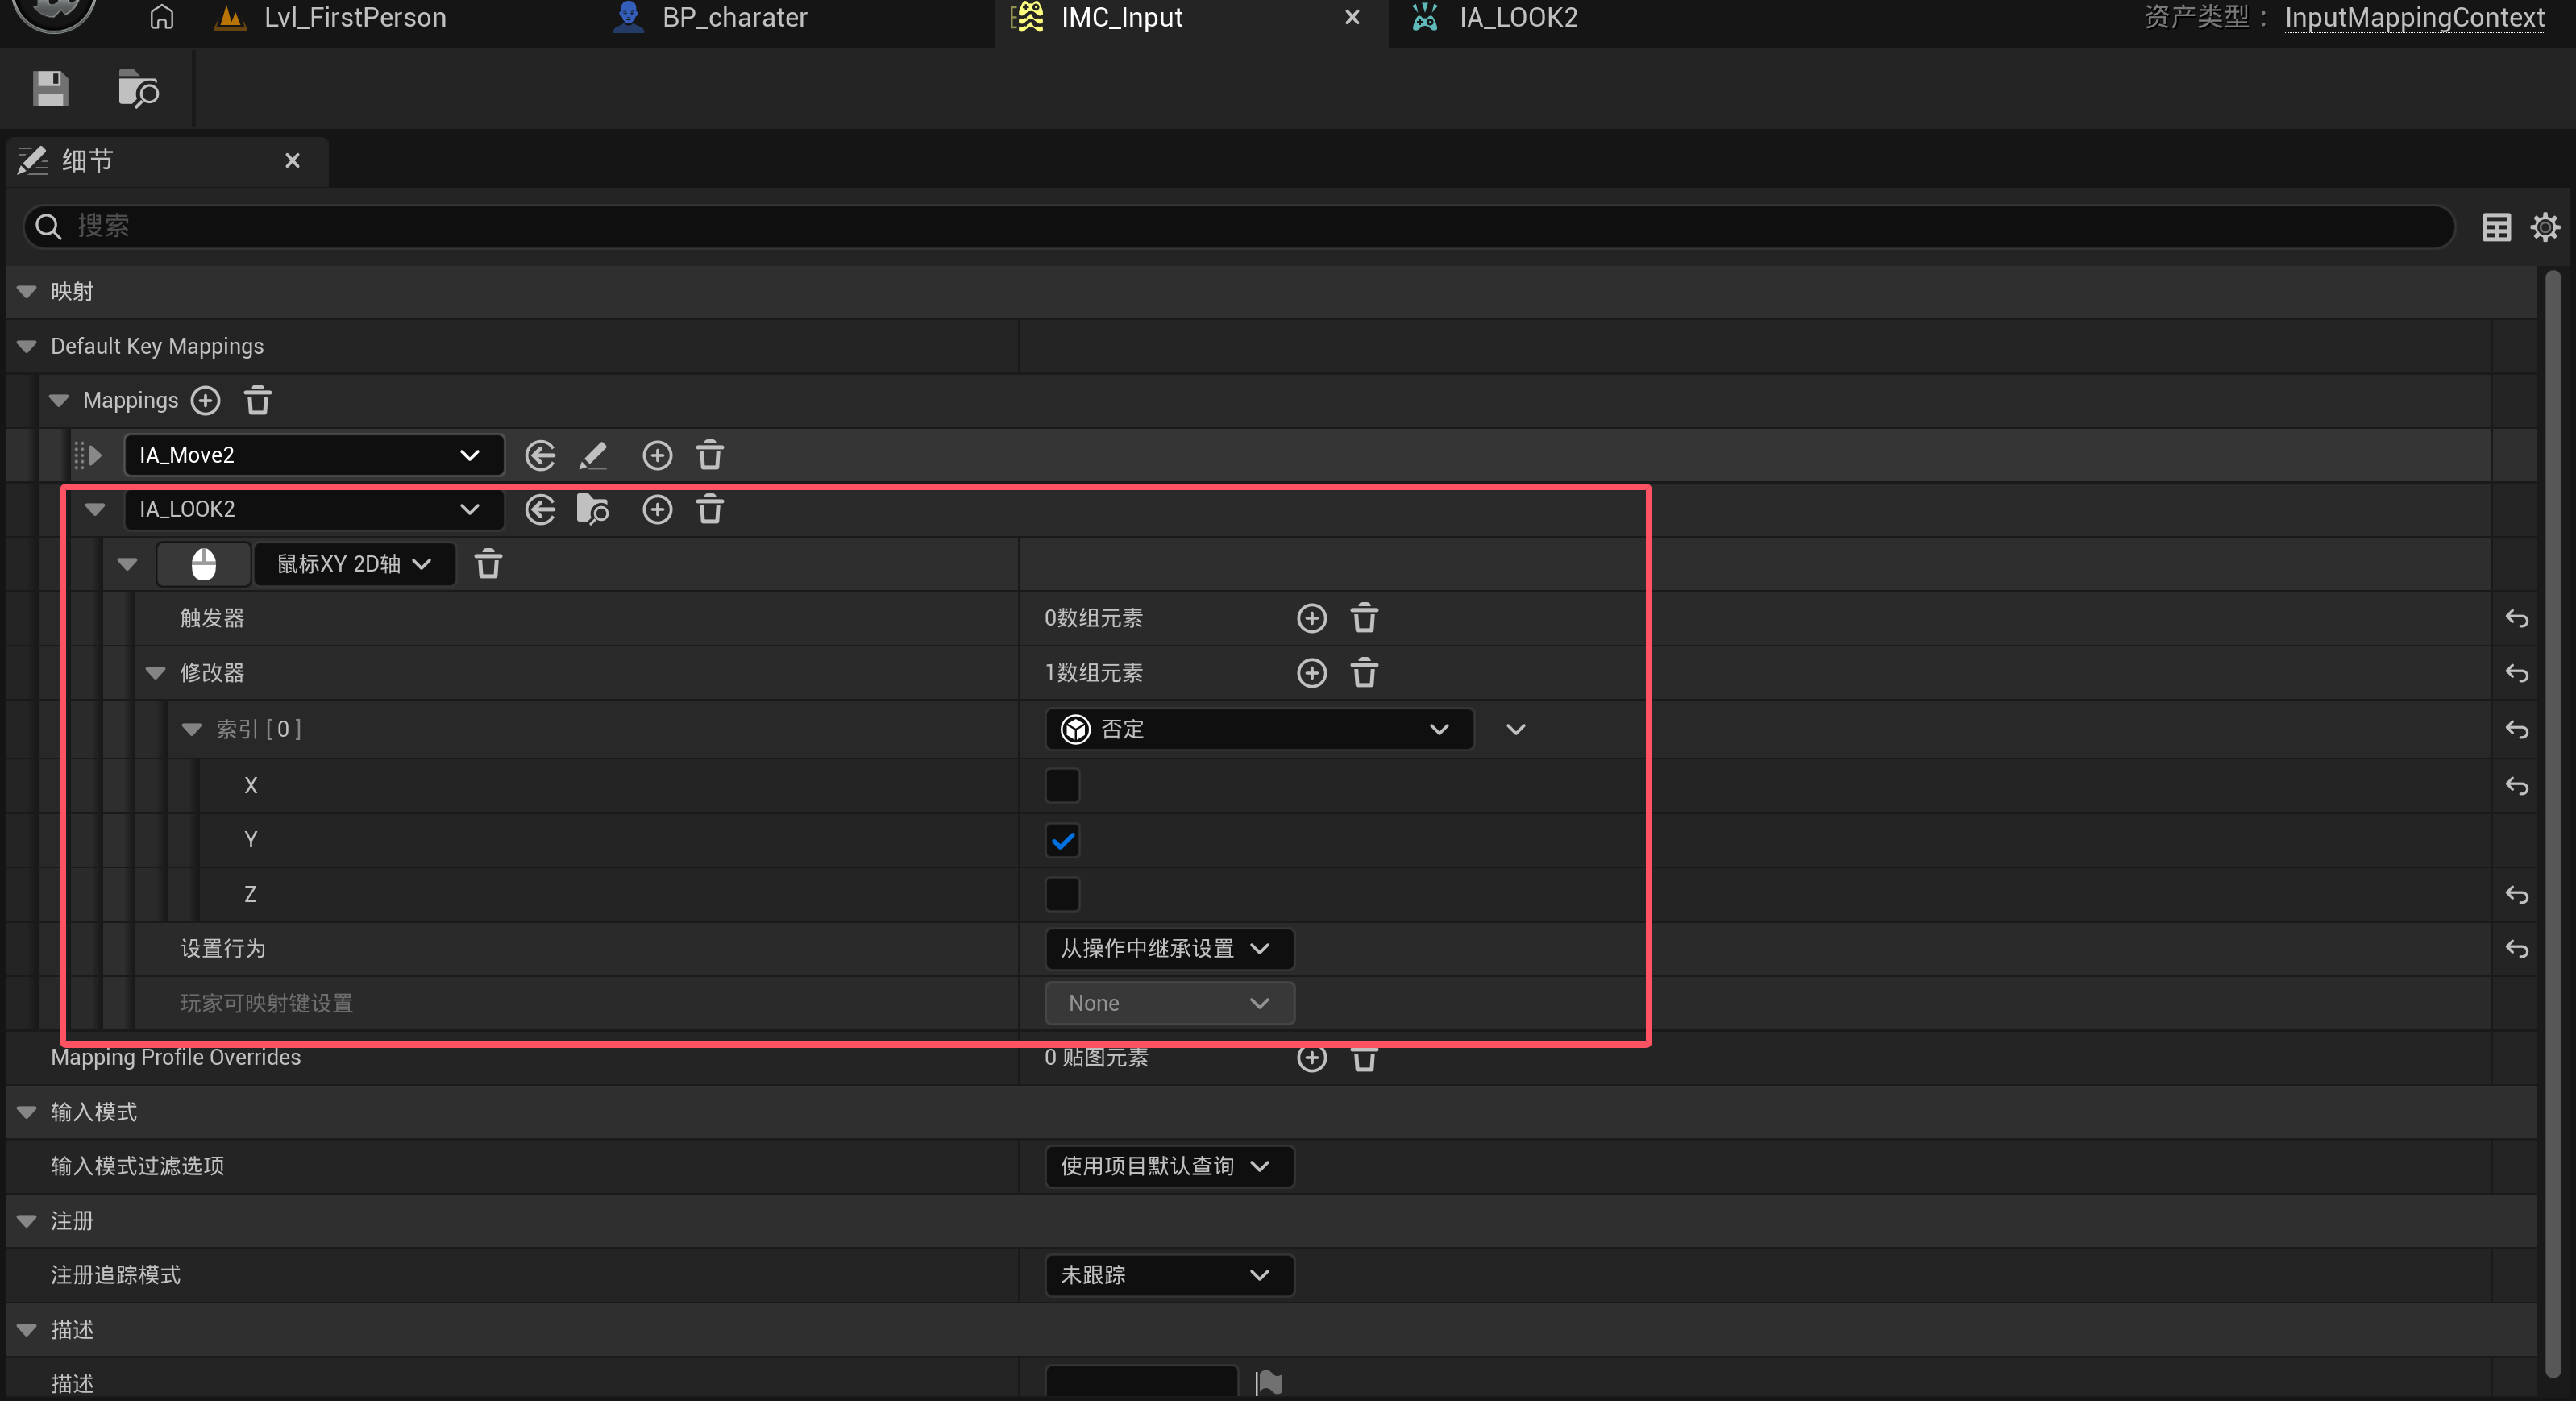
Task: Click the InputMappingContext asset type link
Action: [2413, 18]
